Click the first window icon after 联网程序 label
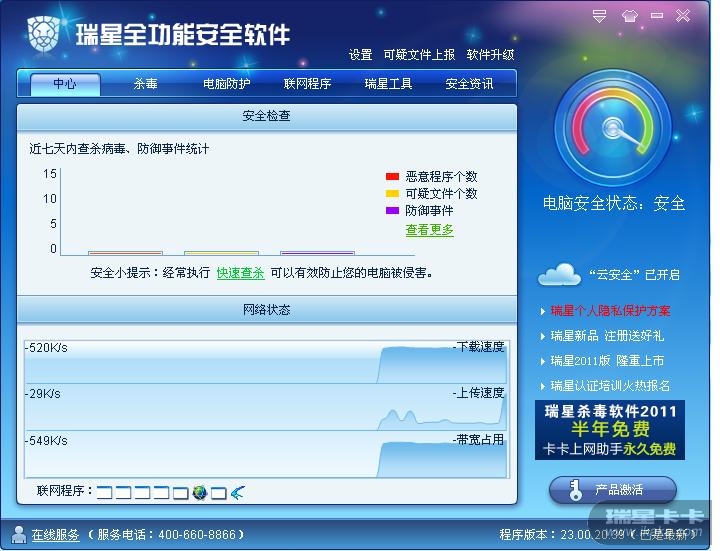 105,493
